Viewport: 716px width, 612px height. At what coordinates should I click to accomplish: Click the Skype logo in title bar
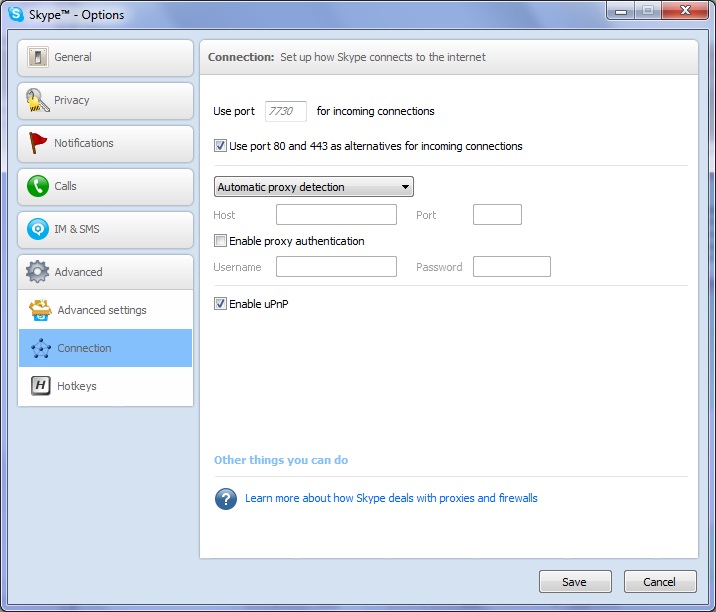point(16,14)
